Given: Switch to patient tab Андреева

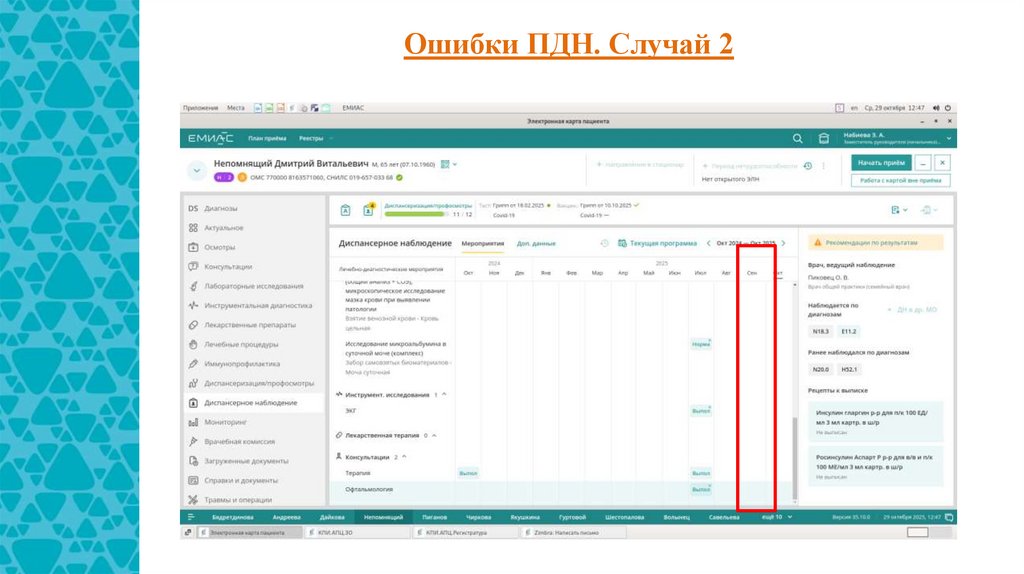Looking at the screenshot, I should 286,517.
